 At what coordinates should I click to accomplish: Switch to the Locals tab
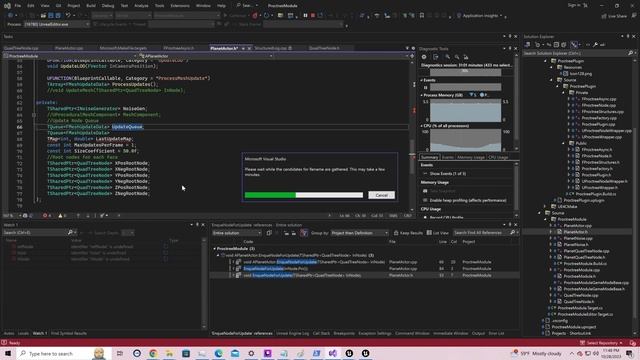(x=23, y=333)
